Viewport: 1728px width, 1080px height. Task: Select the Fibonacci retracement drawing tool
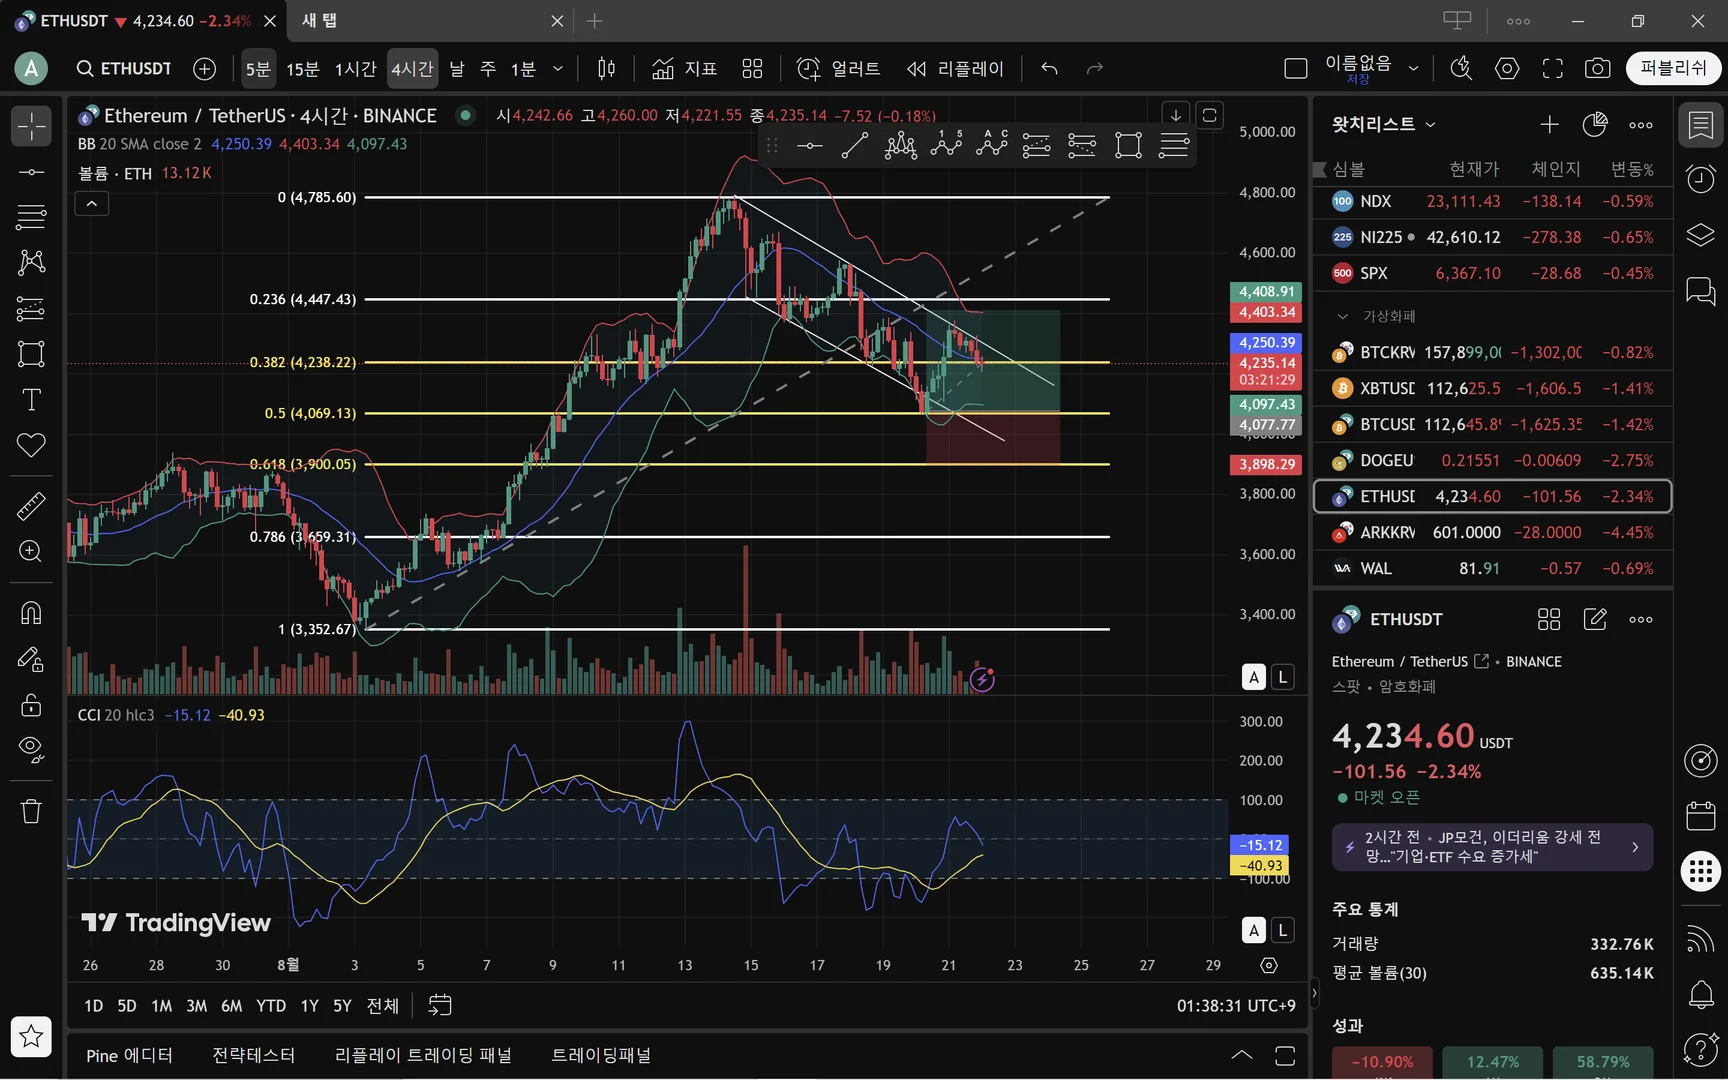(31, 216)
